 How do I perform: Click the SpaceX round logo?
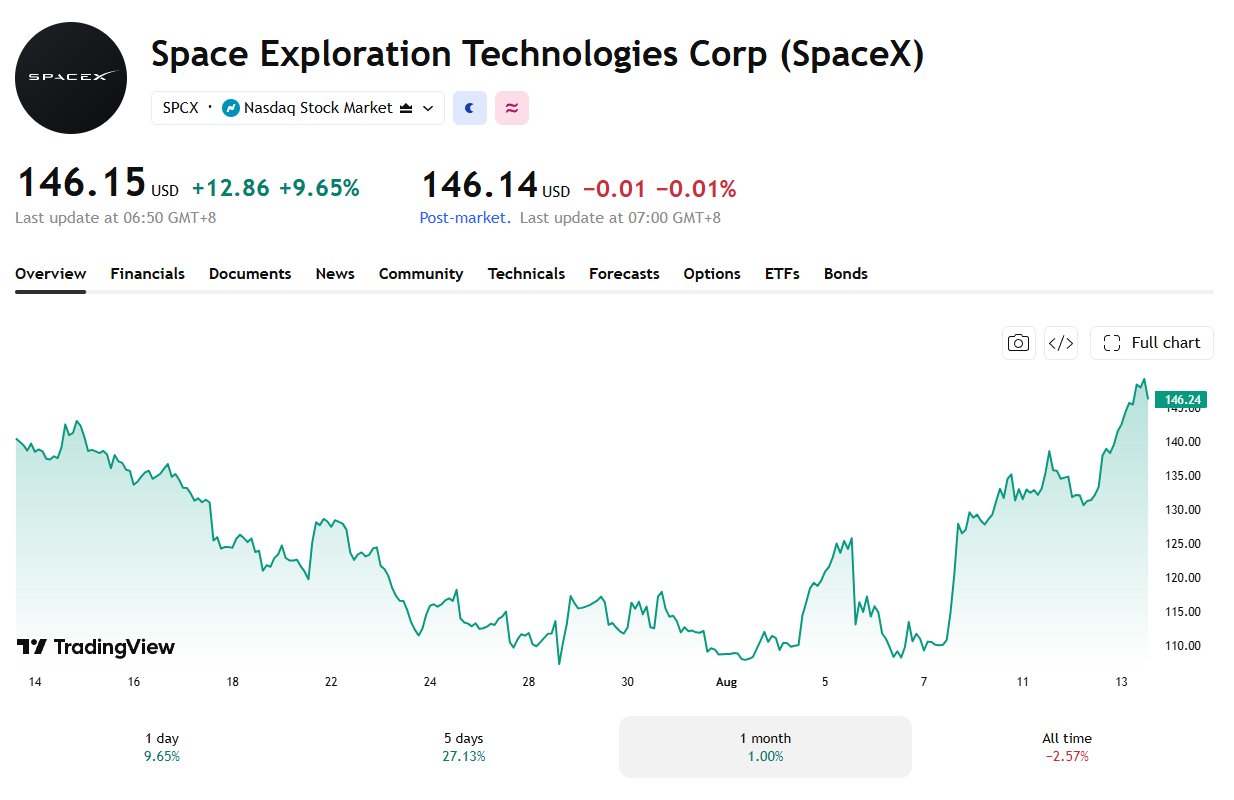pyautogui.click(x=71, y=78)
